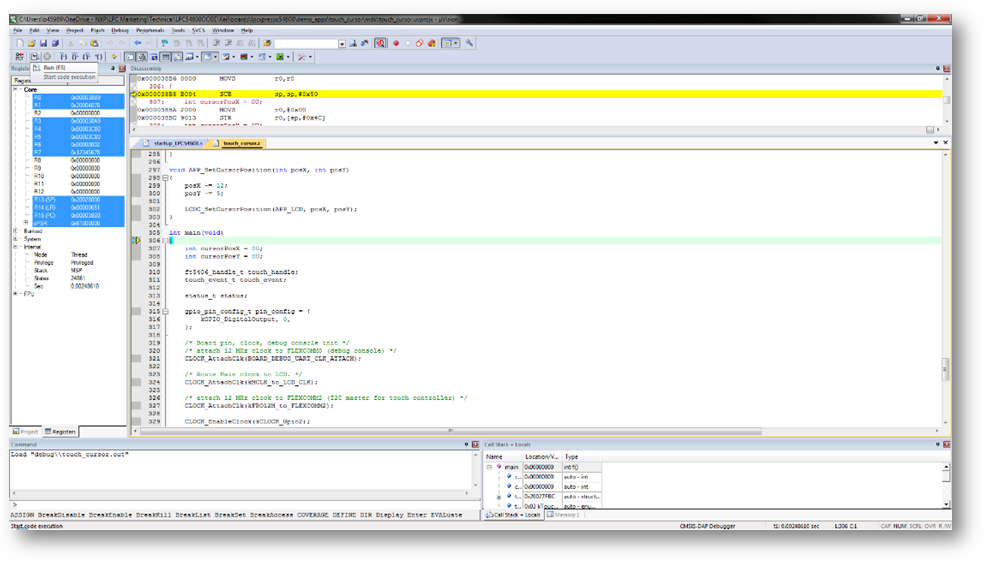This screenshot has width=985, height=569.
Task: Expand the Banked registers tree node
Action: coord(16,231)
